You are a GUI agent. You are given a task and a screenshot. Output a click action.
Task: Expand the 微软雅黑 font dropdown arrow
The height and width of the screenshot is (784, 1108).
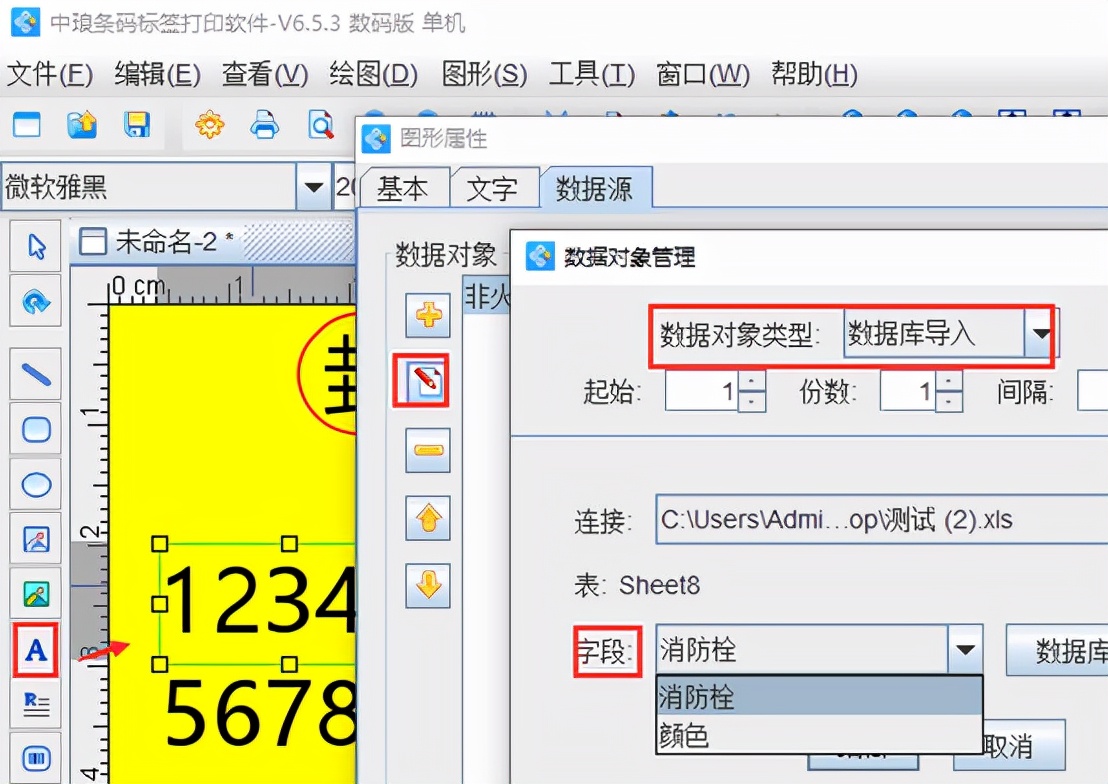point(314,187)
